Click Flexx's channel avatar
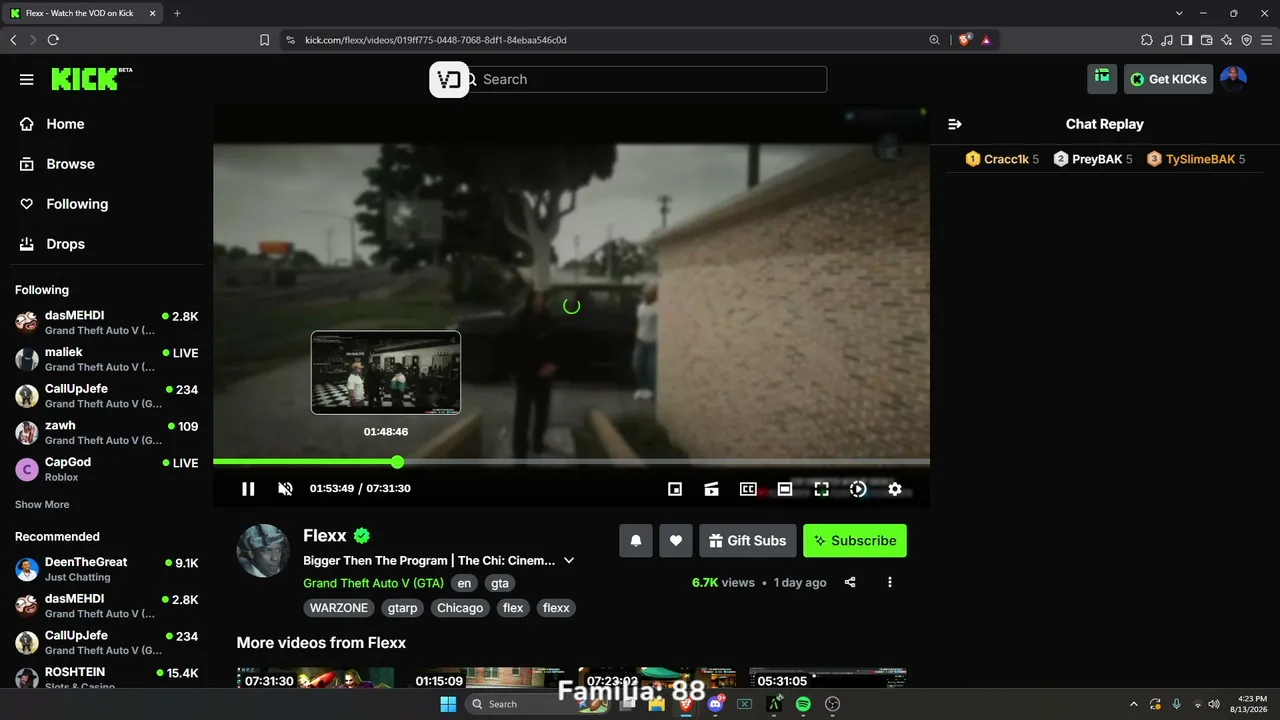 click(x=263, y=551)
